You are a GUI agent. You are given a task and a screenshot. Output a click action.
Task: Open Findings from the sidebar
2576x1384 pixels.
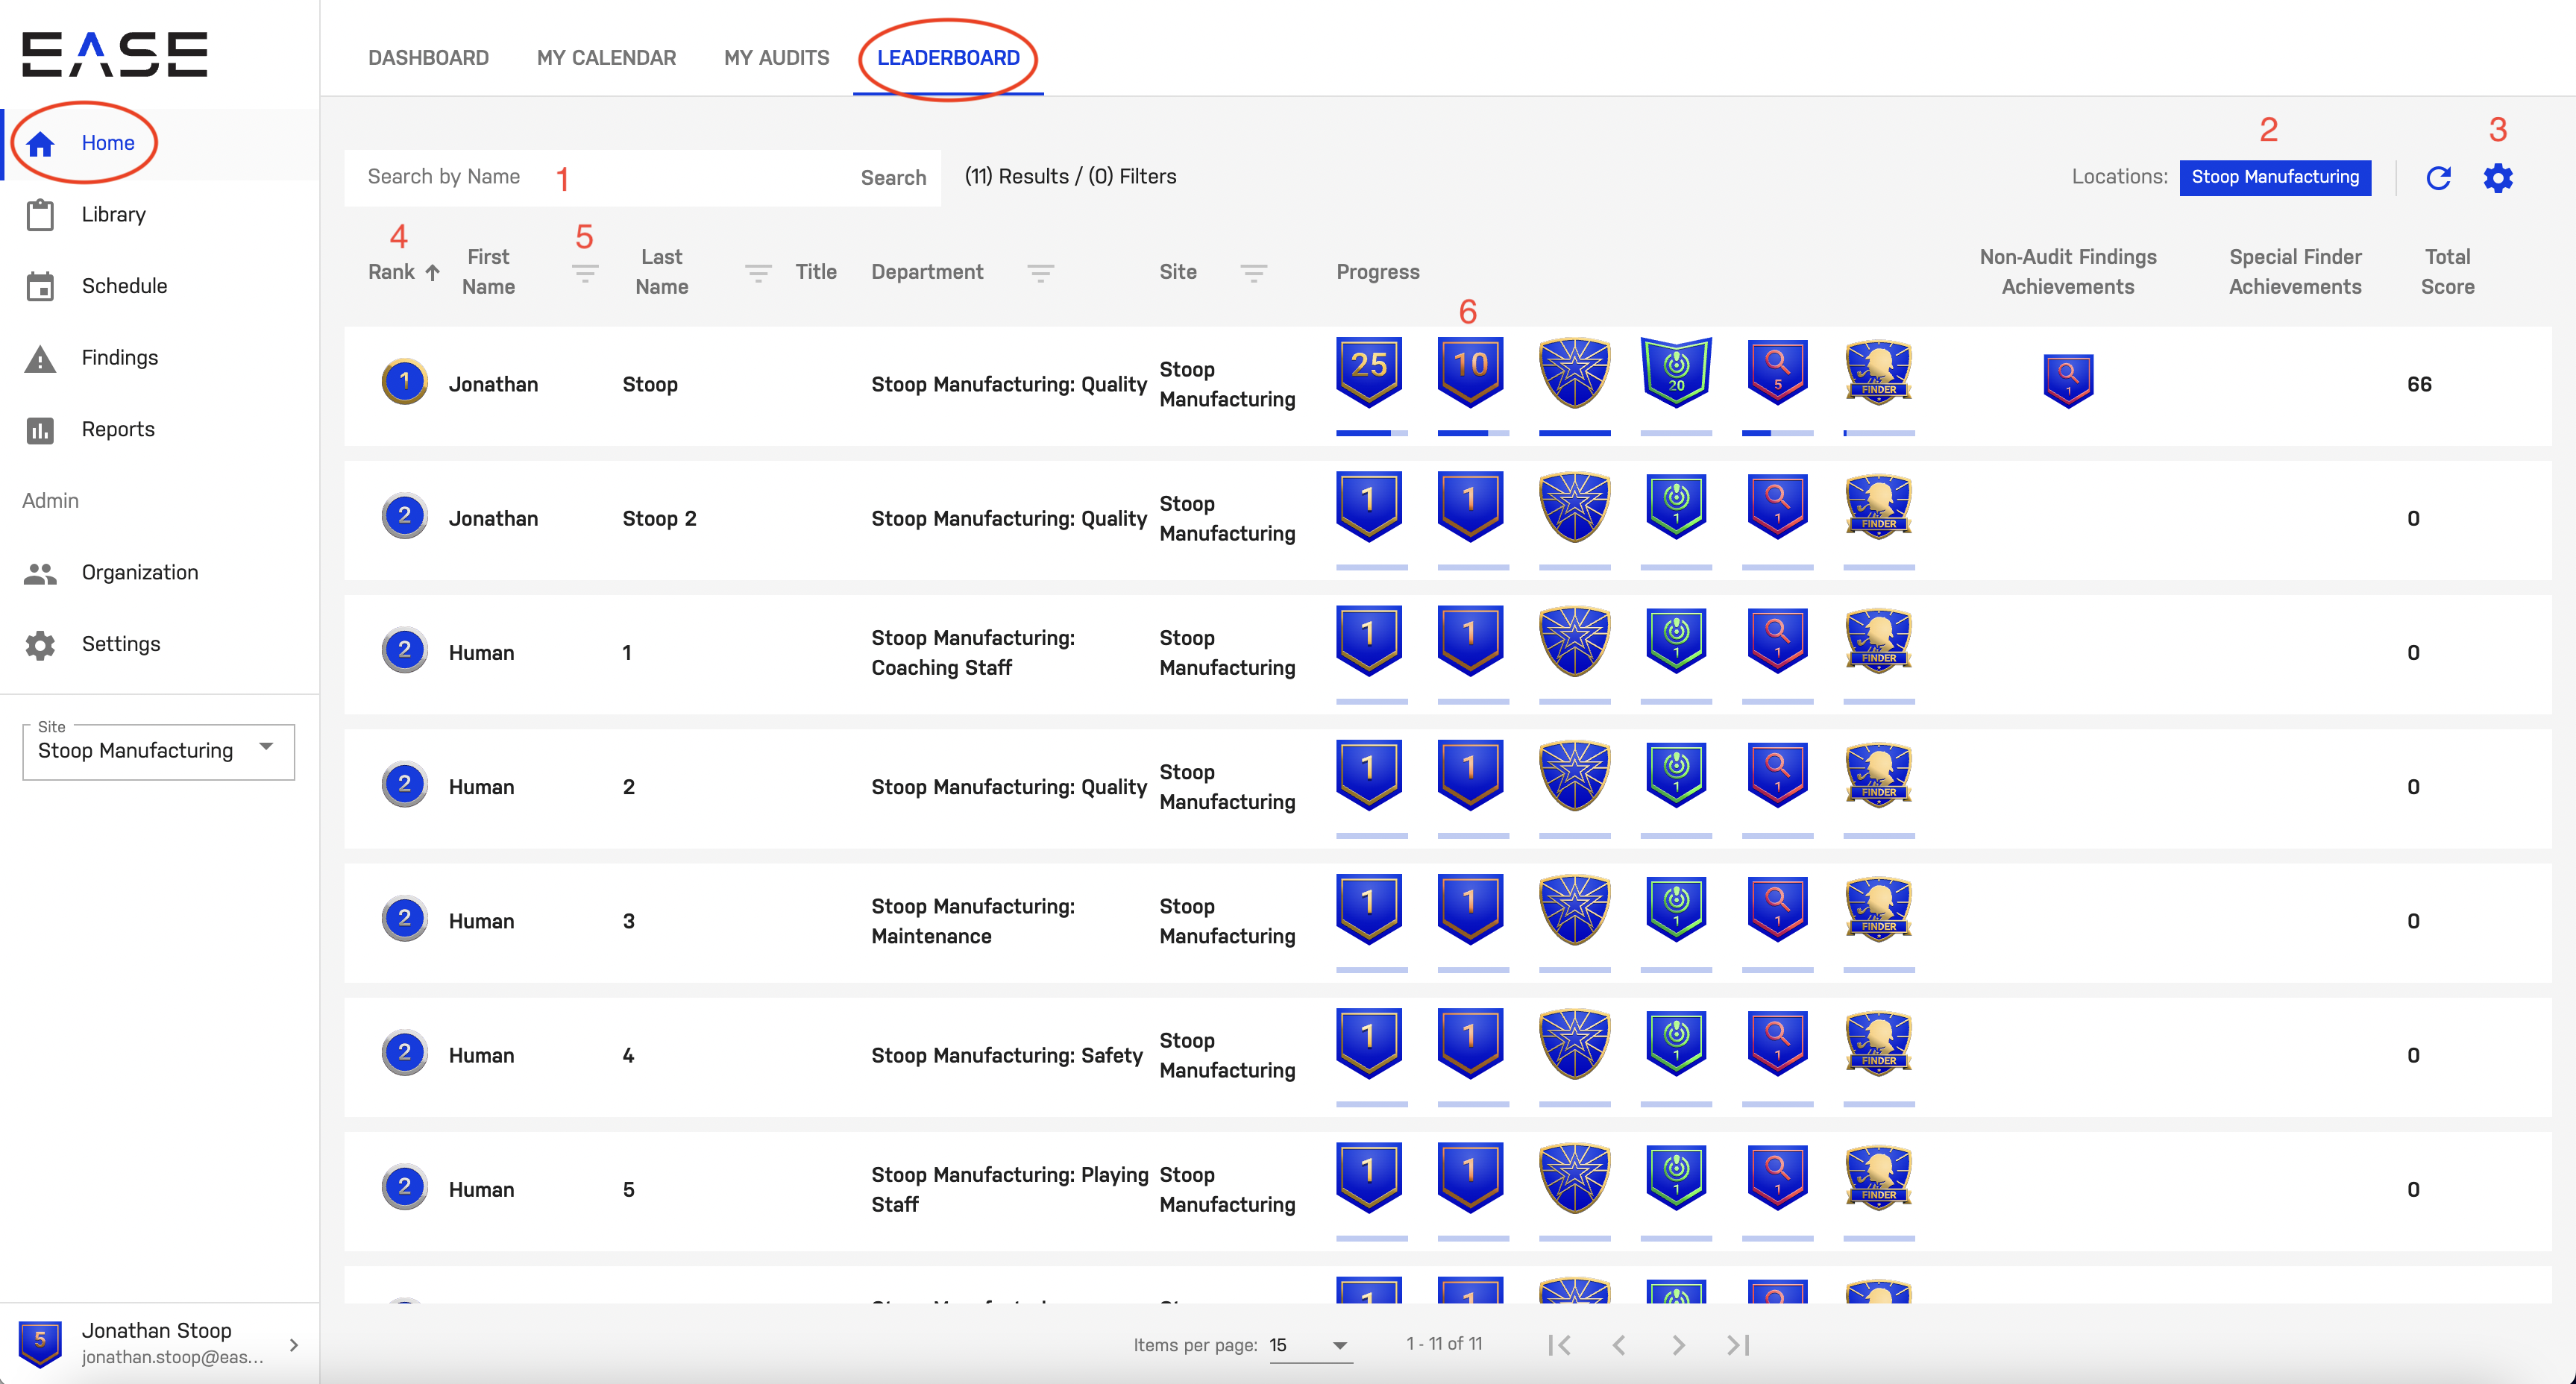pyautogui.click(x=119, y=357)
